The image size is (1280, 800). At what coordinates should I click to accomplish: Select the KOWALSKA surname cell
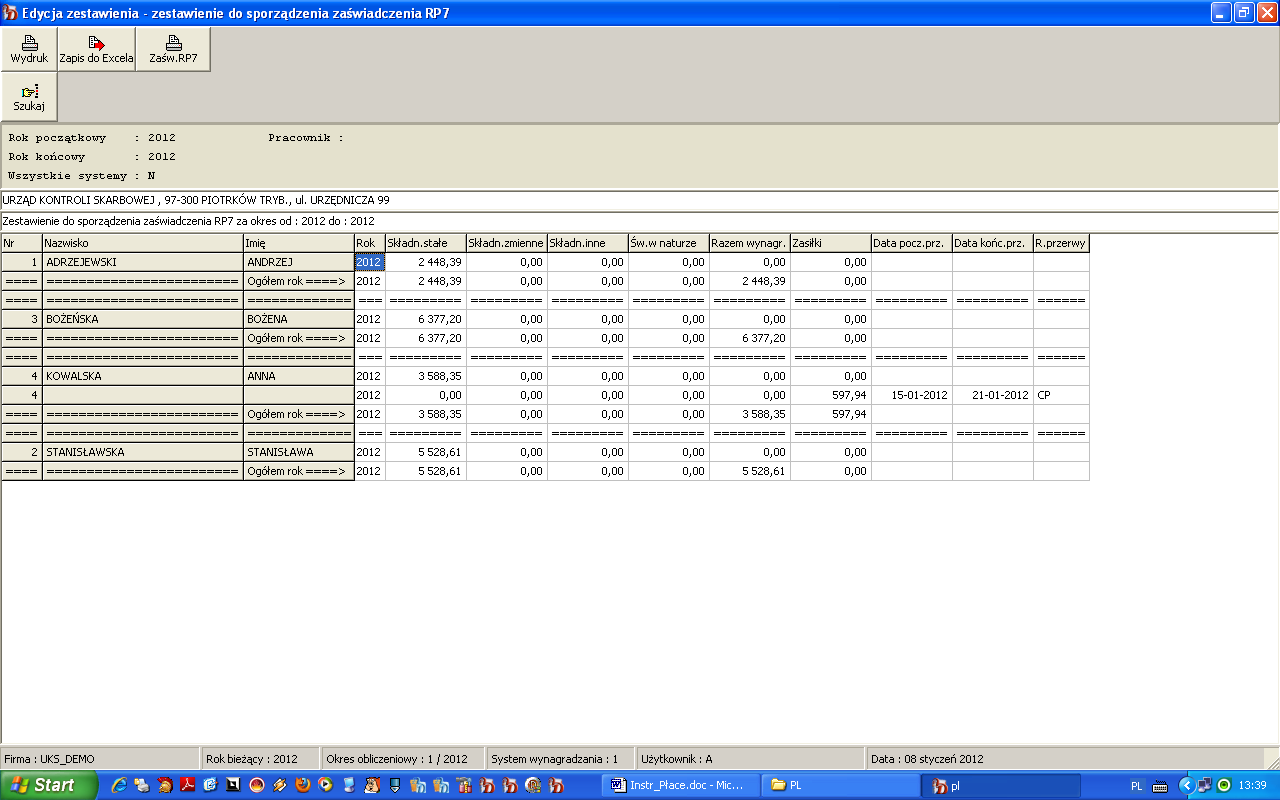143,376
